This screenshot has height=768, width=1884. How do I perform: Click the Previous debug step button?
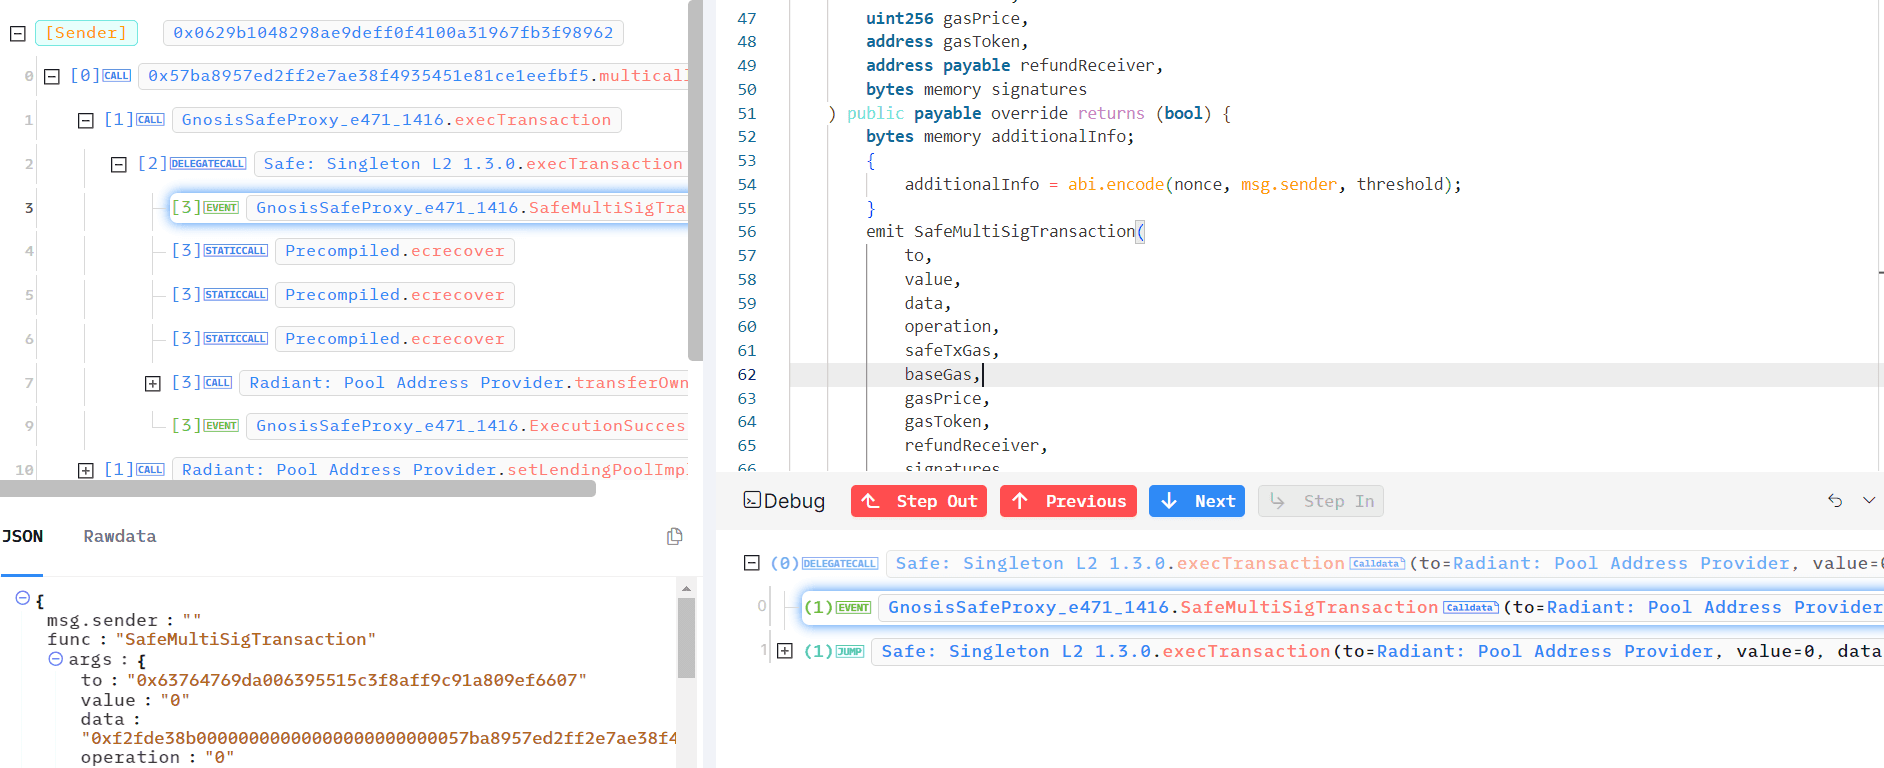1068,501
